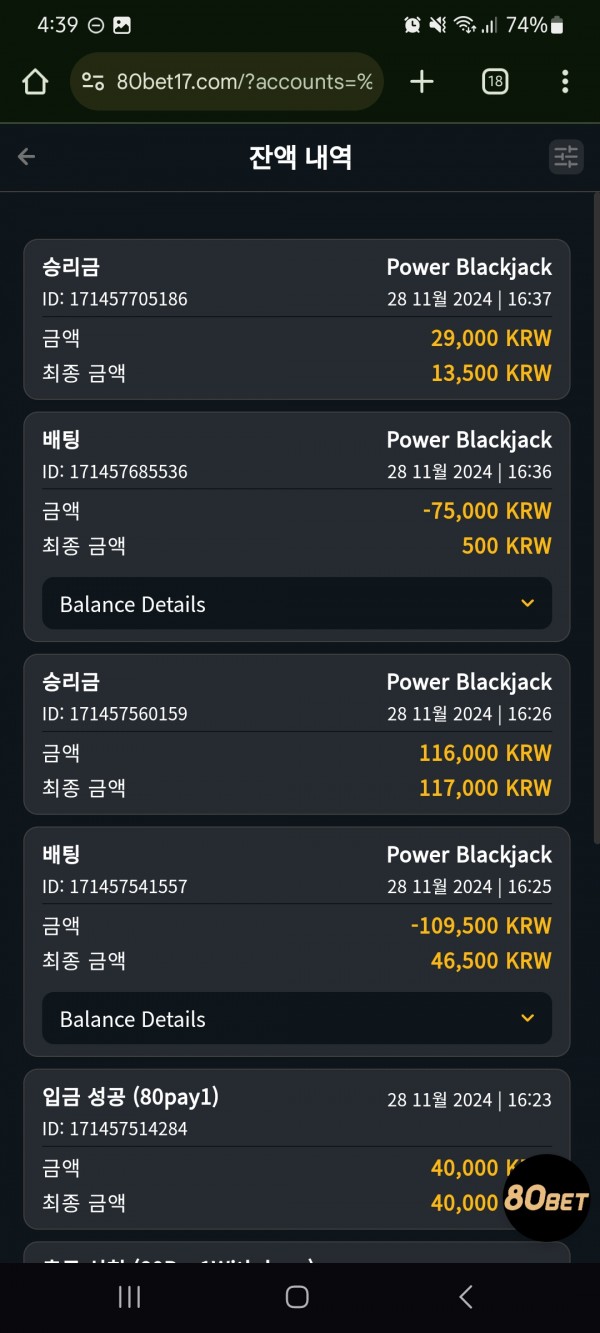The image size is (600, 1333).
Task: Tap the site info icon in address bar
Action: click(x=93, y=82)
